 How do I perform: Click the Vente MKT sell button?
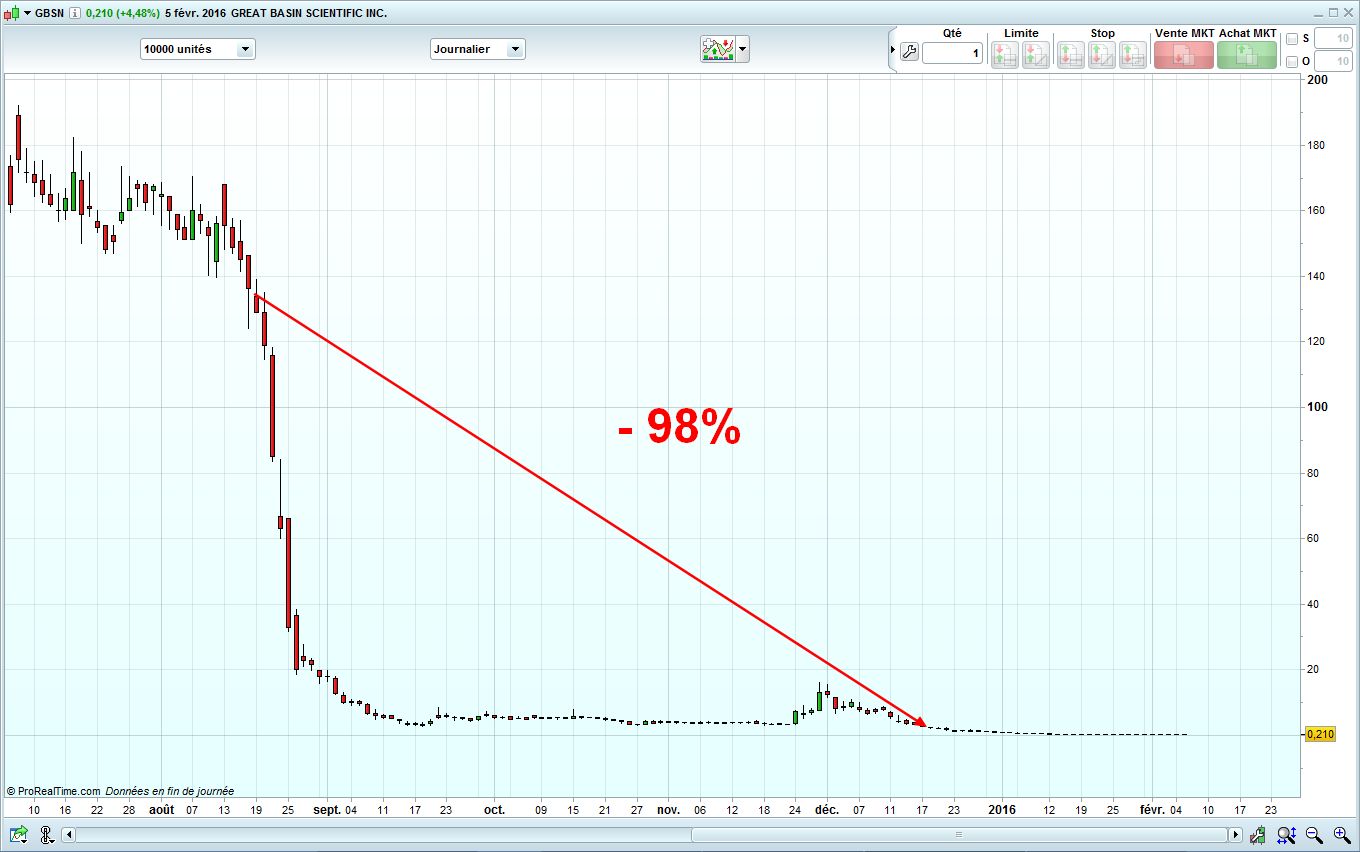pos(1183,55)
